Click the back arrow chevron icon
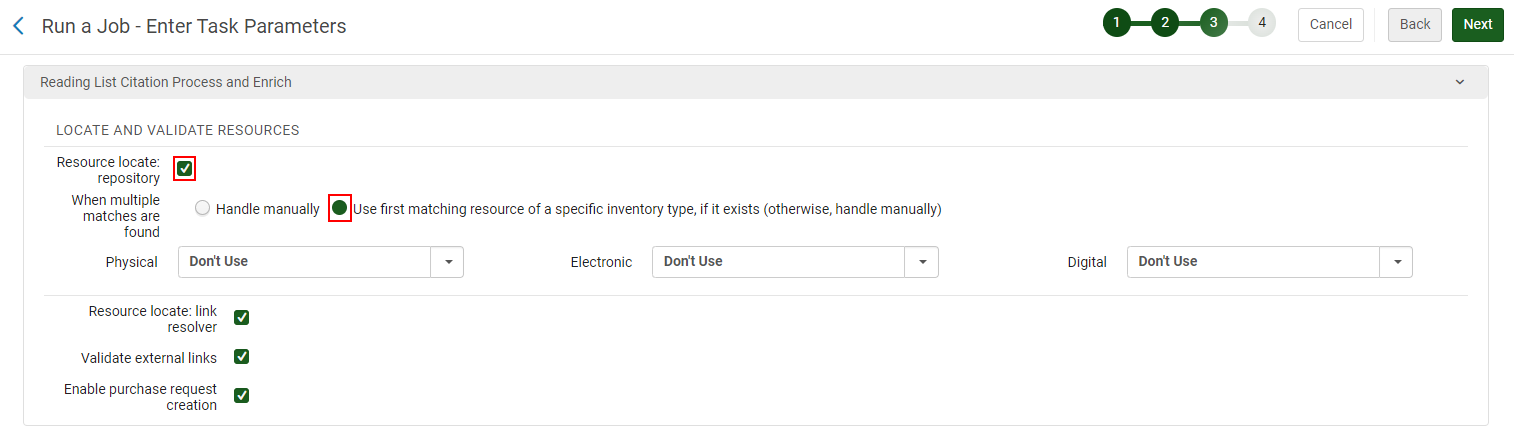1514x442 pixels. [18, 26]
